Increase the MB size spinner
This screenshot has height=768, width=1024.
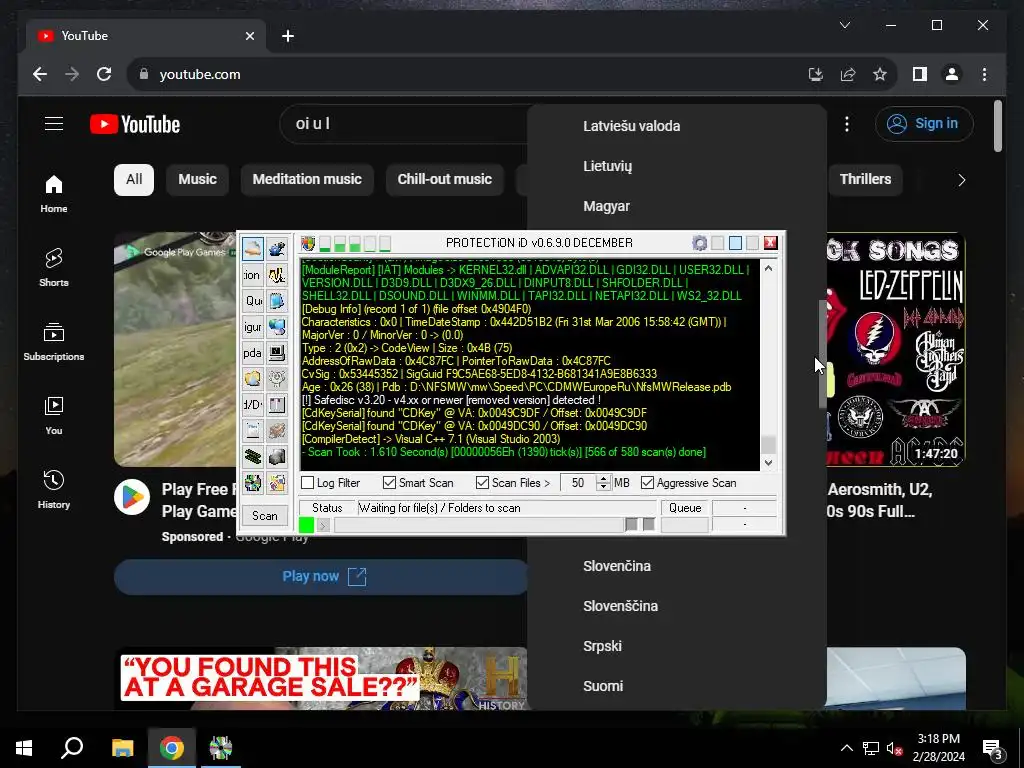pyautogui.click(x=603, y=478)
